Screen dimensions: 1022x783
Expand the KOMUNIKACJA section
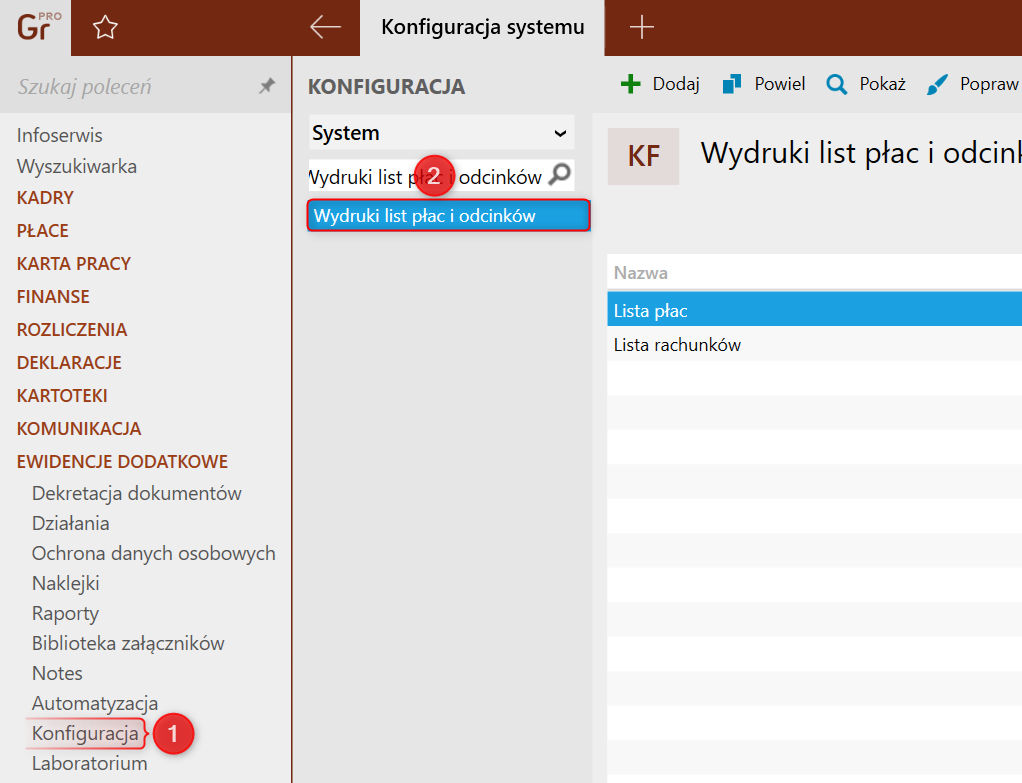coord(79,428)
